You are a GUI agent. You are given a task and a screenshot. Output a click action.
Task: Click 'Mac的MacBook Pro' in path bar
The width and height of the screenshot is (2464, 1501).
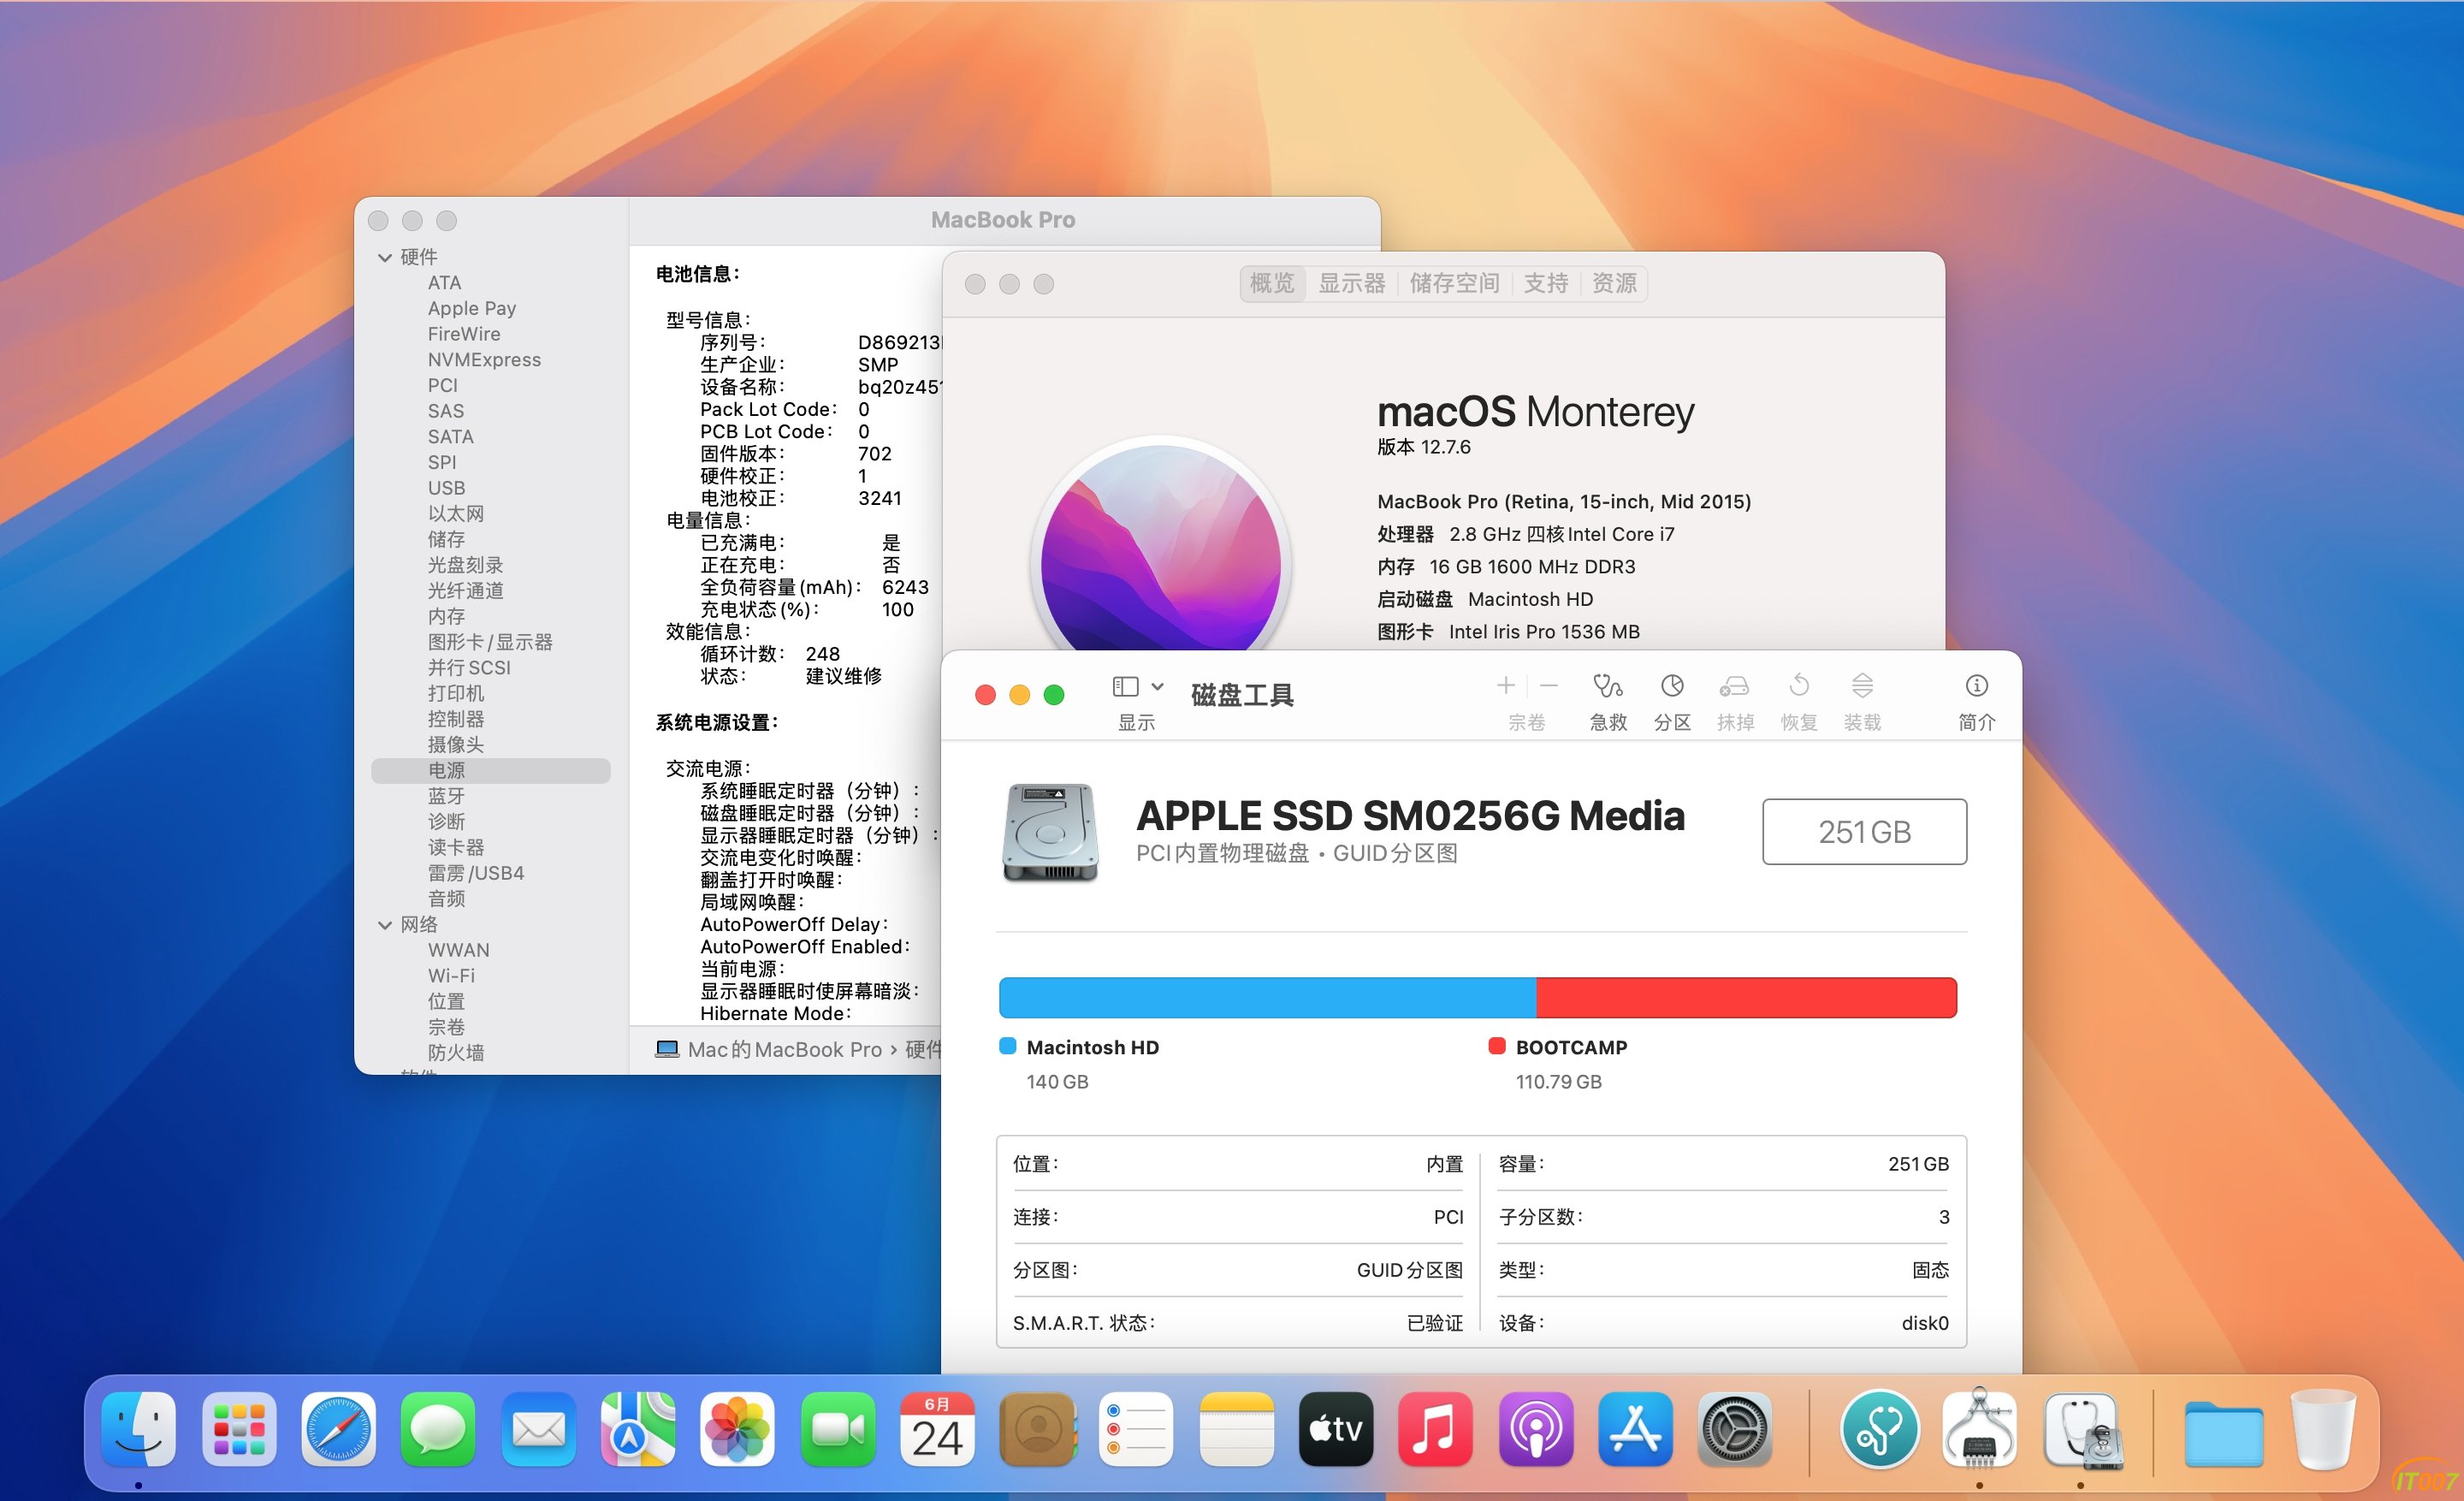coord(784,1049)
